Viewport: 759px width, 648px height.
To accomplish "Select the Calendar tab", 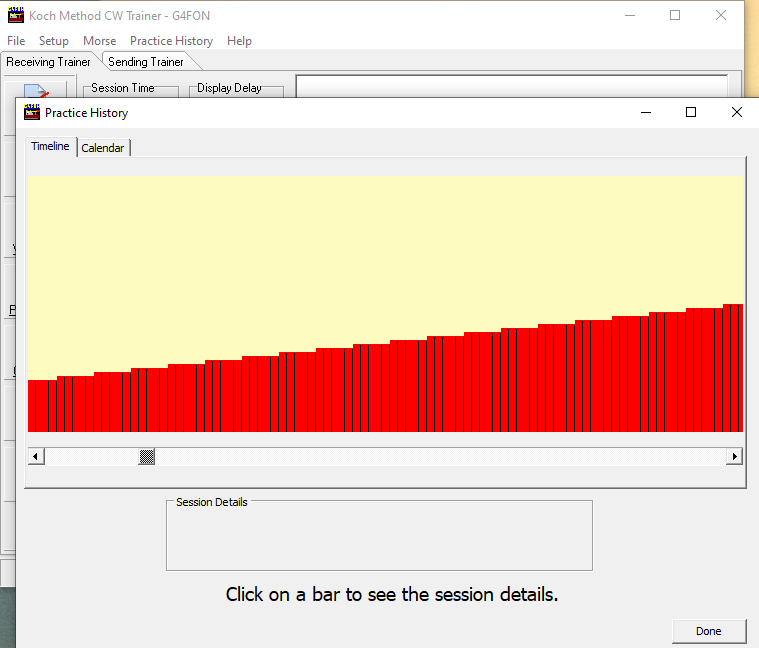I will pyautogui.click(x=103, y=148).
